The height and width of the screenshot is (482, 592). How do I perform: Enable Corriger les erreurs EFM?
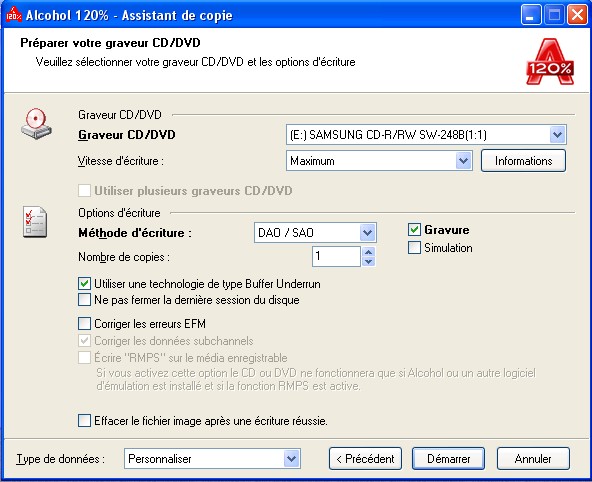[x=84, y=323]
